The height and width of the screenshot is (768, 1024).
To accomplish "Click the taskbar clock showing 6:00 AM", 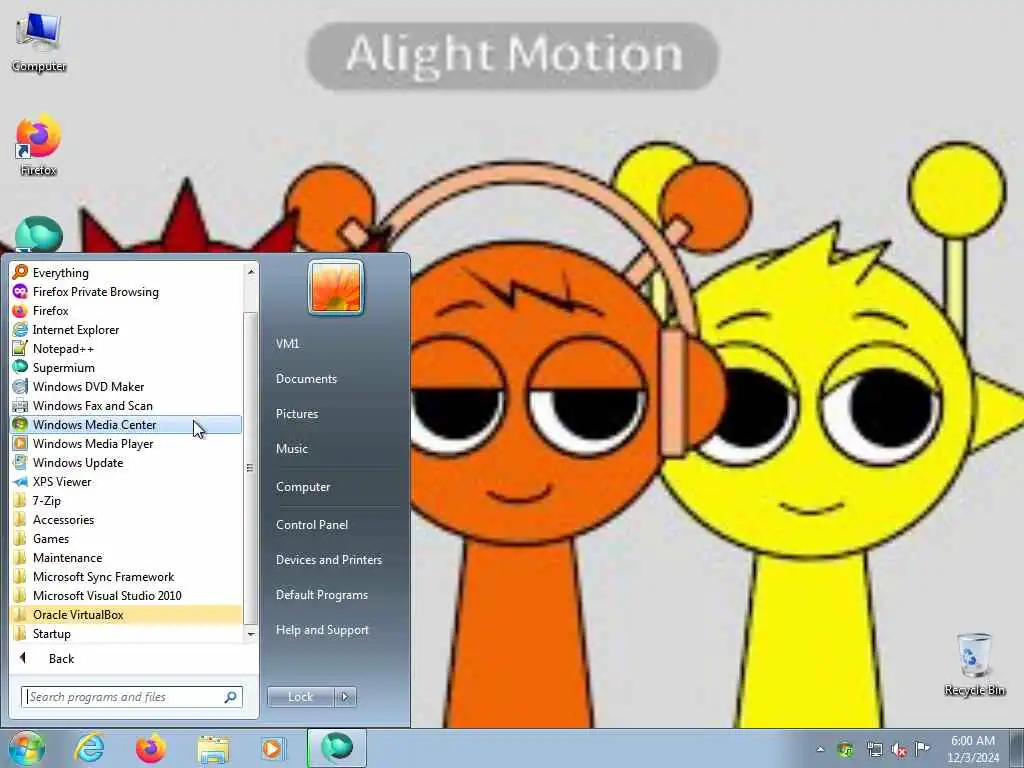I will 973,749.
